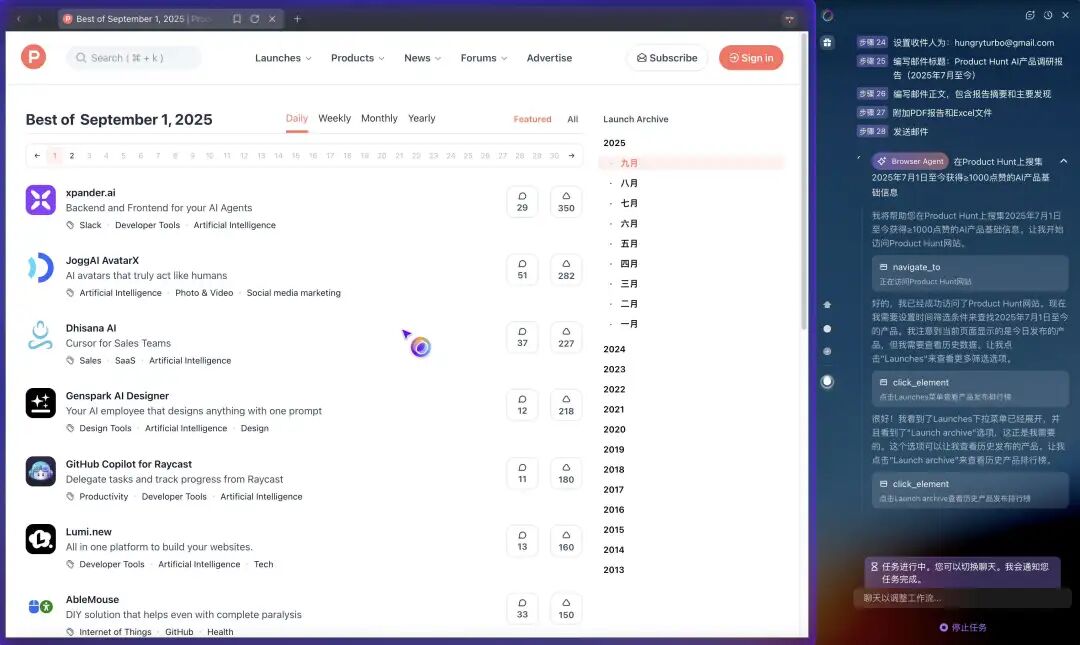Viewport: 1080px width, 645px height.
Task: Open the Genspark AI Designer product logo
Action: click(x=41, y=403)
